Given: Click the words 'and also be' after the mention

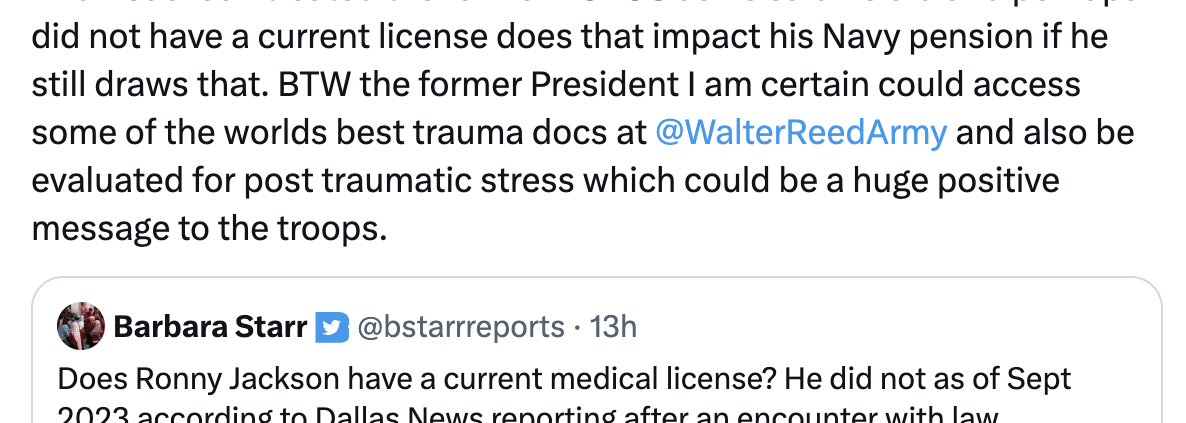Looking at the screenshot, I should click(x=1049, y=133).
